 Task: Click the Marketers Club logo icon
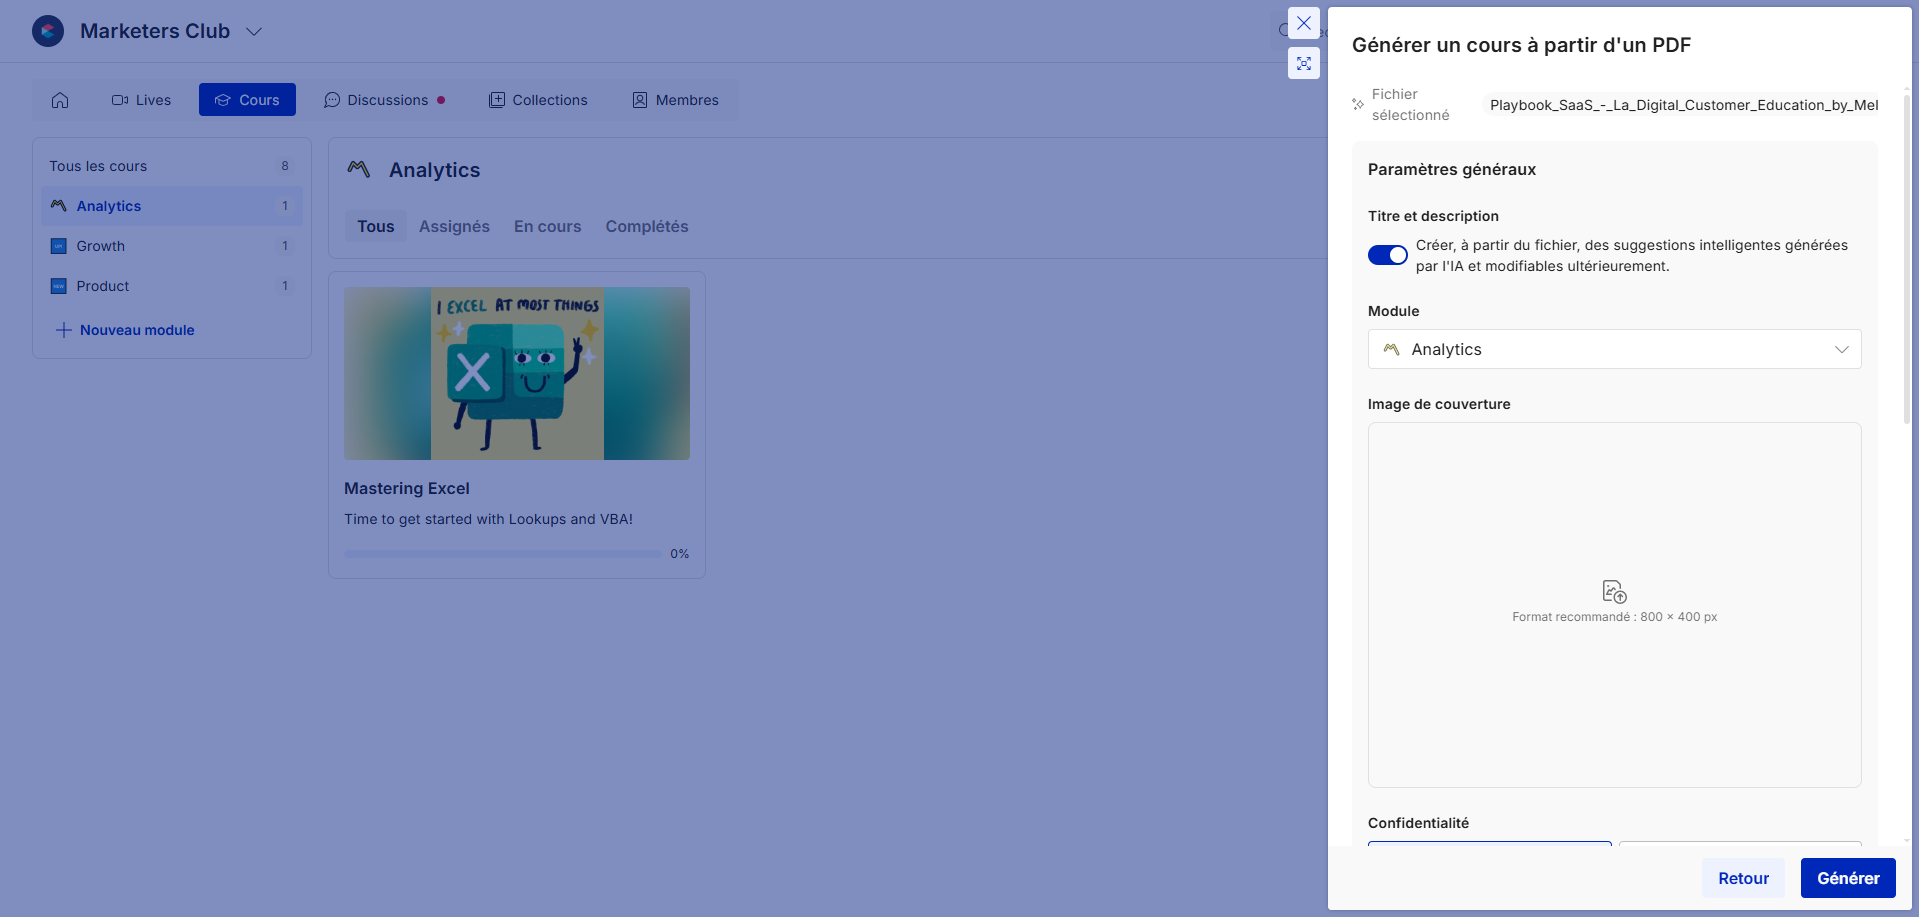pyautogui.click(x=48, y=31)
